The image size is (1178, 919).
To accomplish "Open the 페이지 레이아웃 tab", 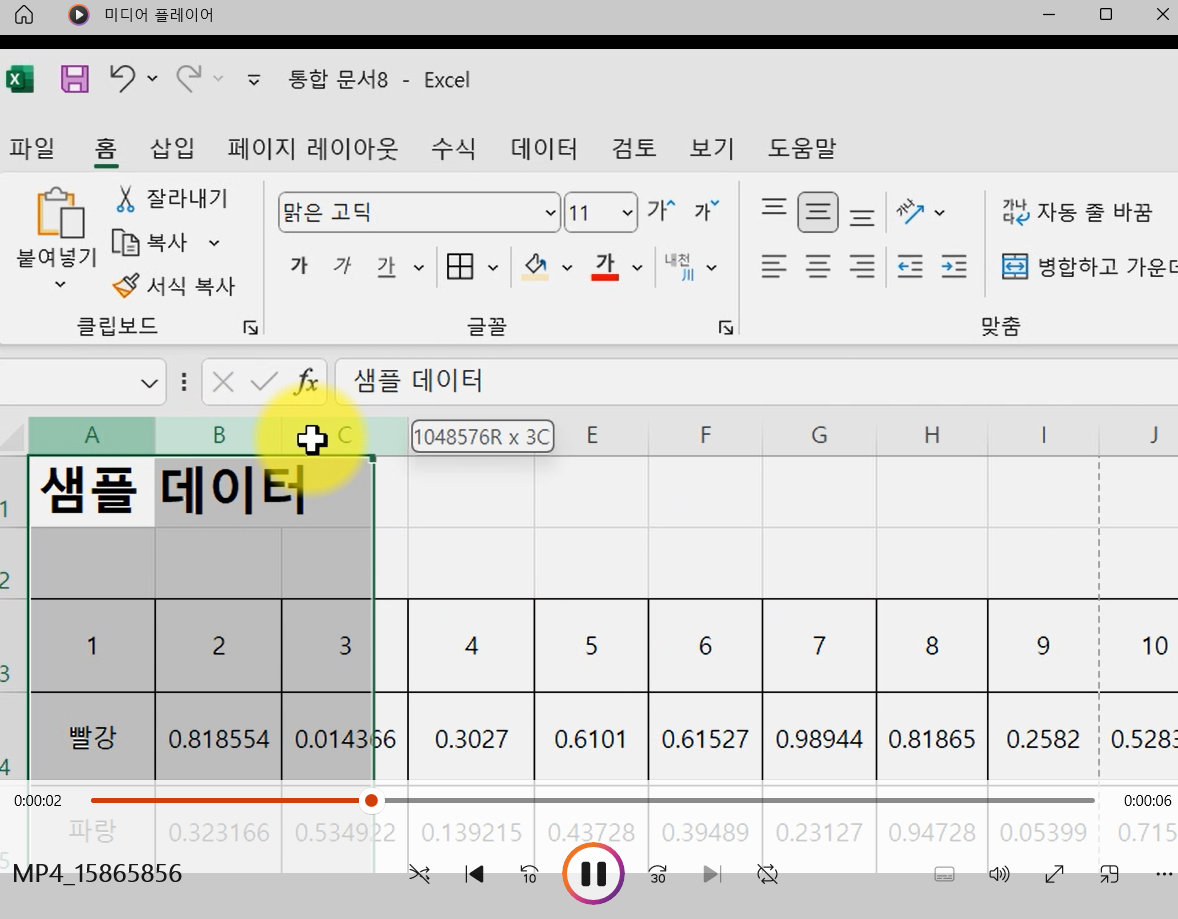I will [x=313, y=148].
